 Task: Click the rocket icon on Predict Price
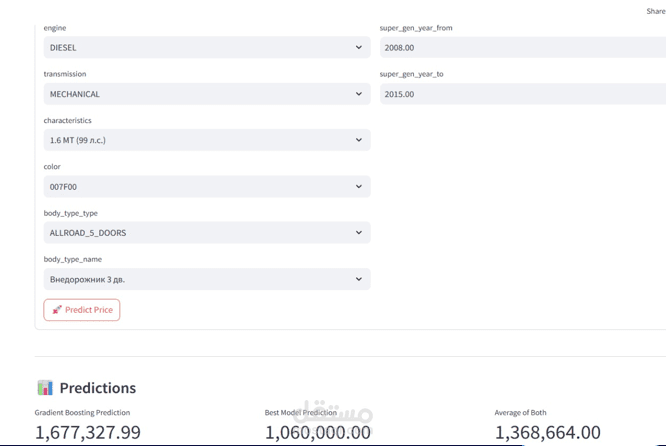click(57, 310)
